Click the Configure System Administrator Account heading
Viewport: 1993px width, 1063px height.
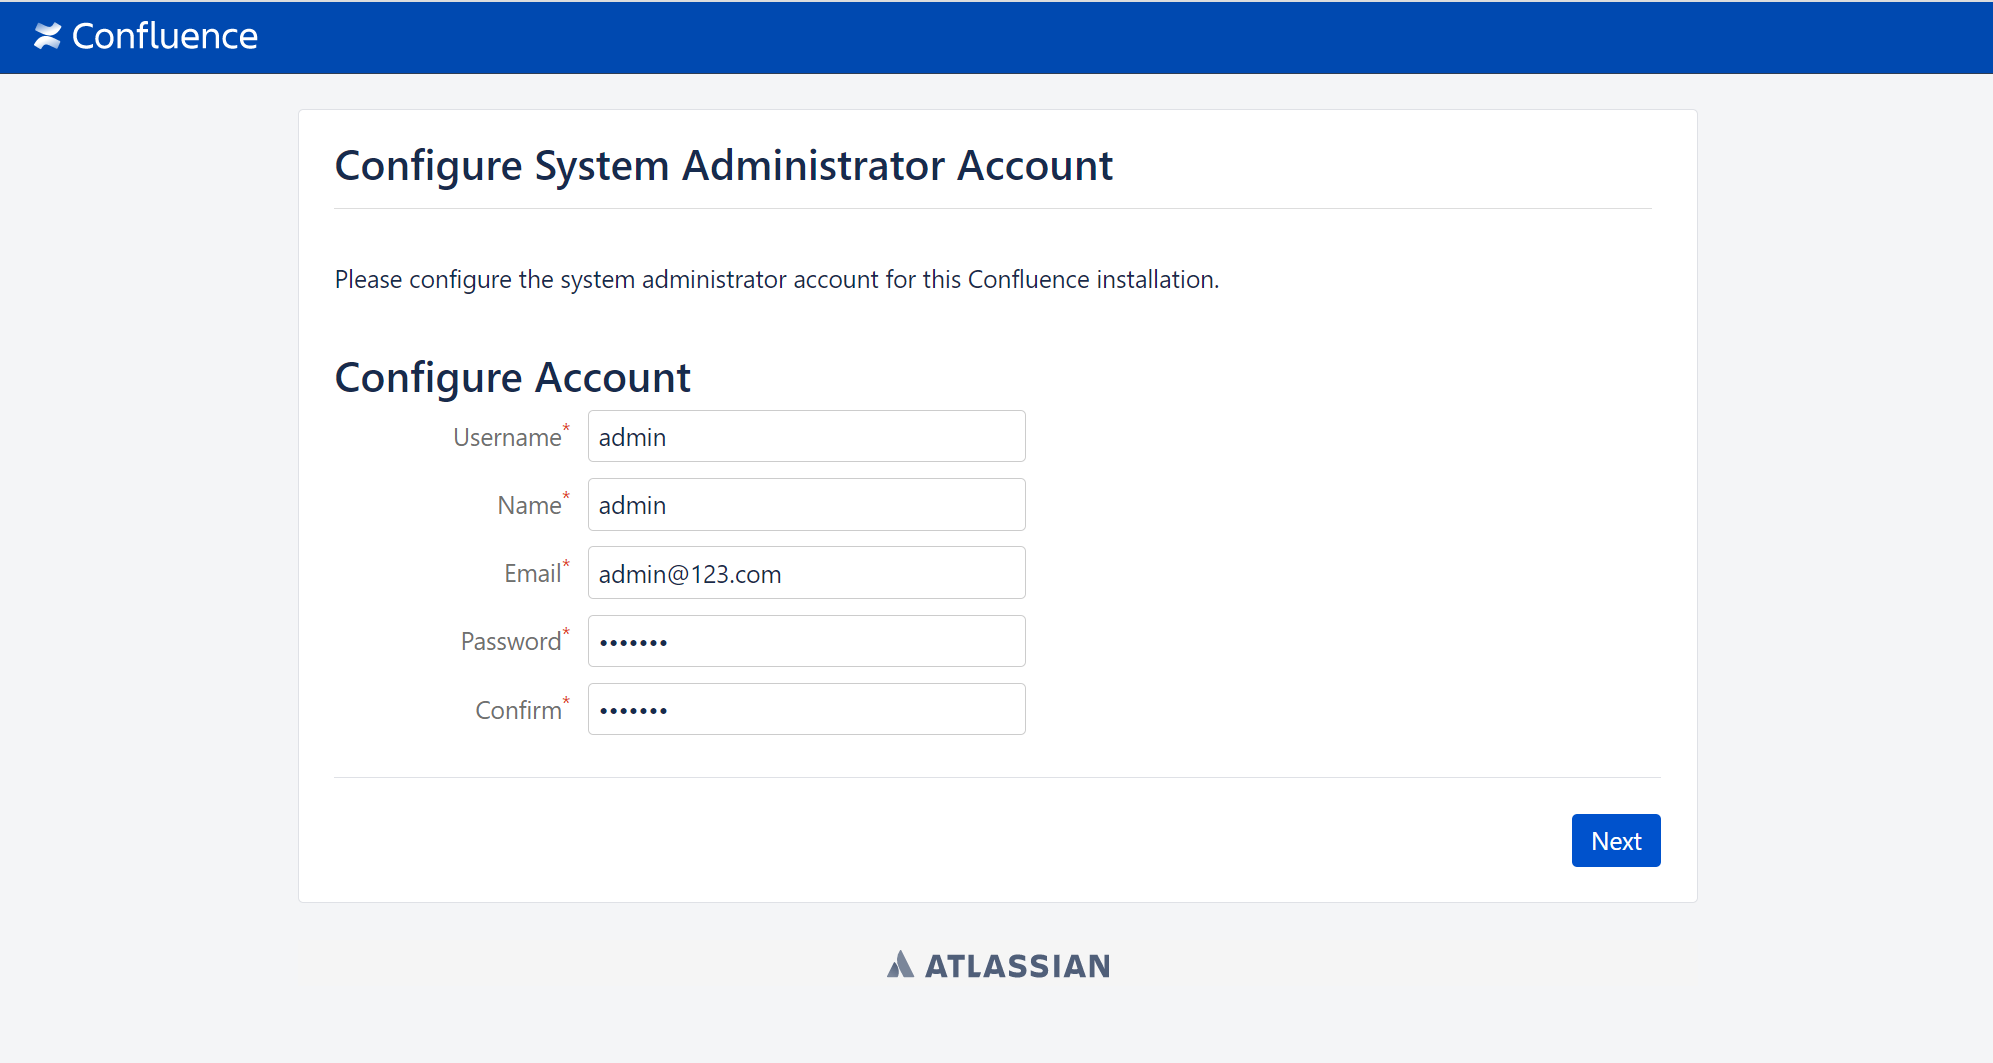tap(723, 166)
